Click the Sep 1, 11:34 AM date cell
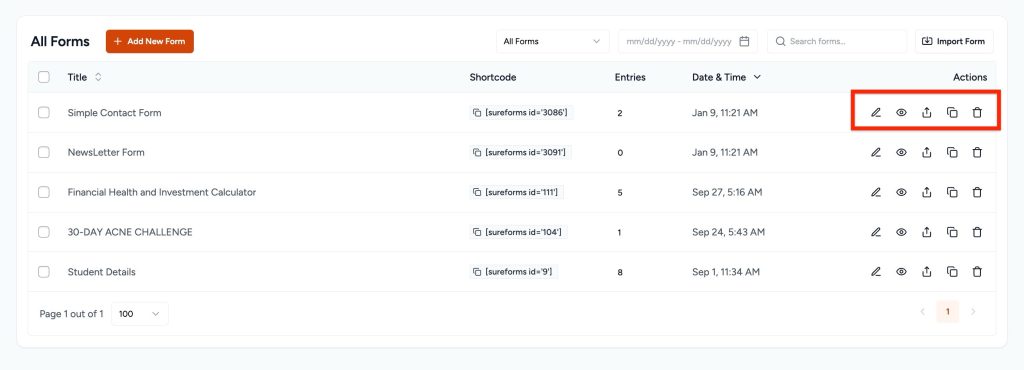This screenshot has width=1024, height=370. (x=726, y=272)
